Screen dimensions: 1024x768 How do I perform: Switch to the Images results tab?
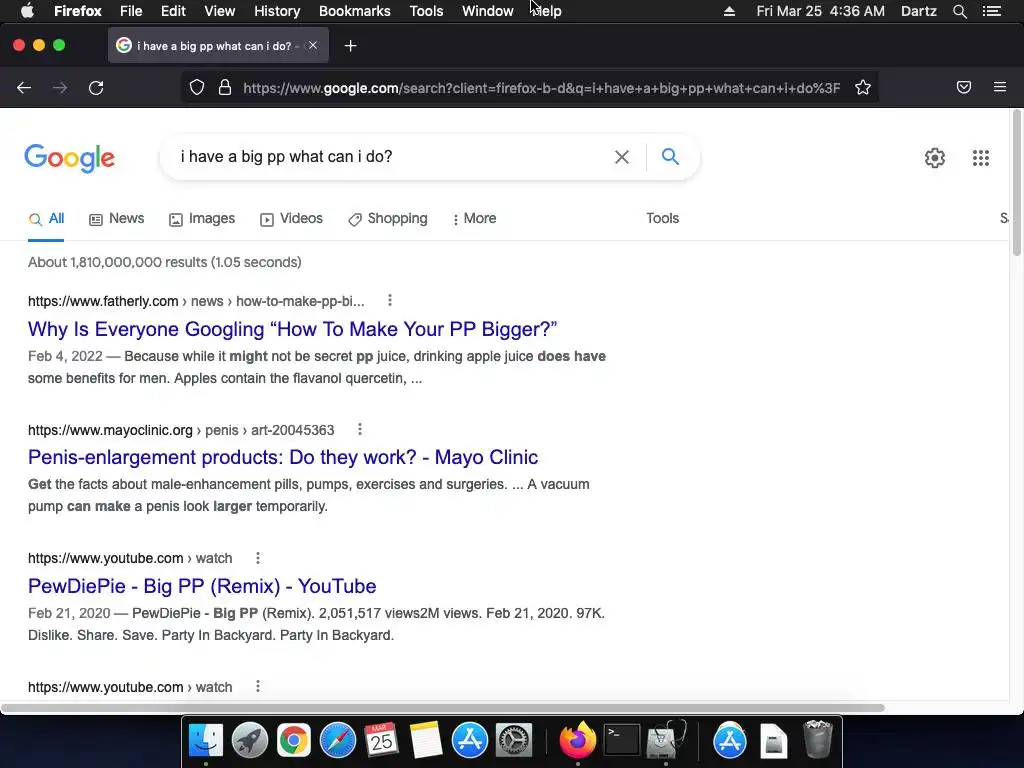click(x=202, y=219)
